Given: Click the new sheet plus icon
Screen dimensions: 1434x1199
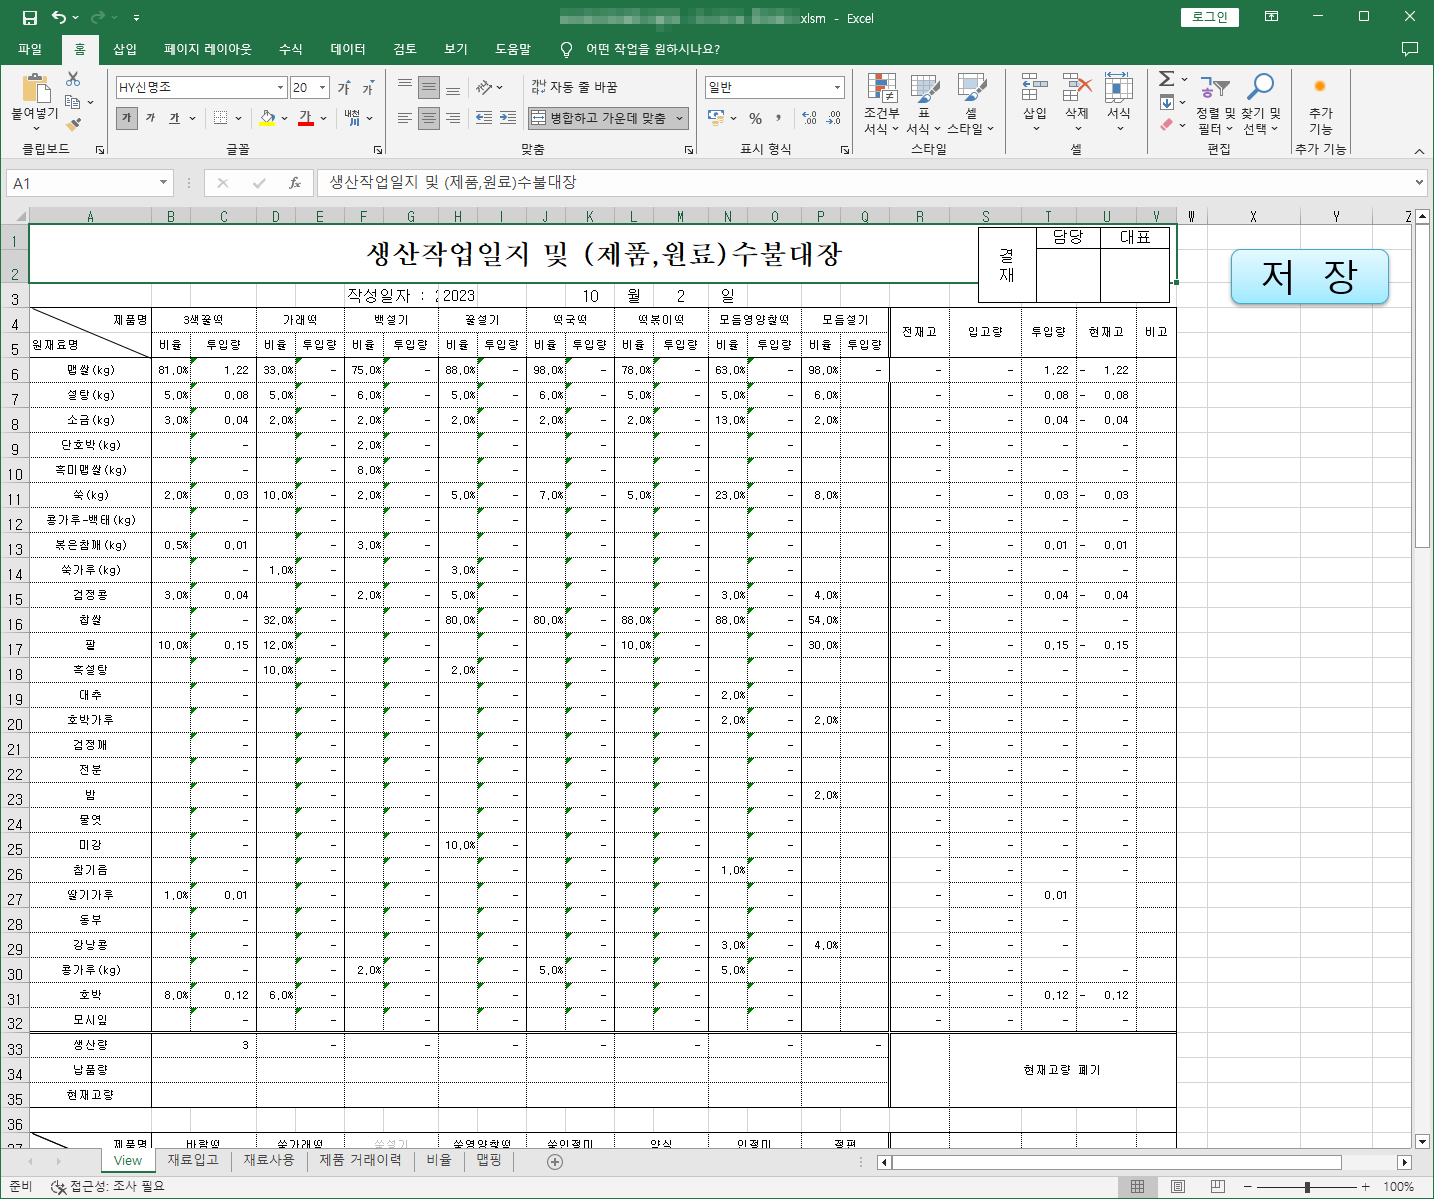Looking at the screenshot, I should [555, 1161].
